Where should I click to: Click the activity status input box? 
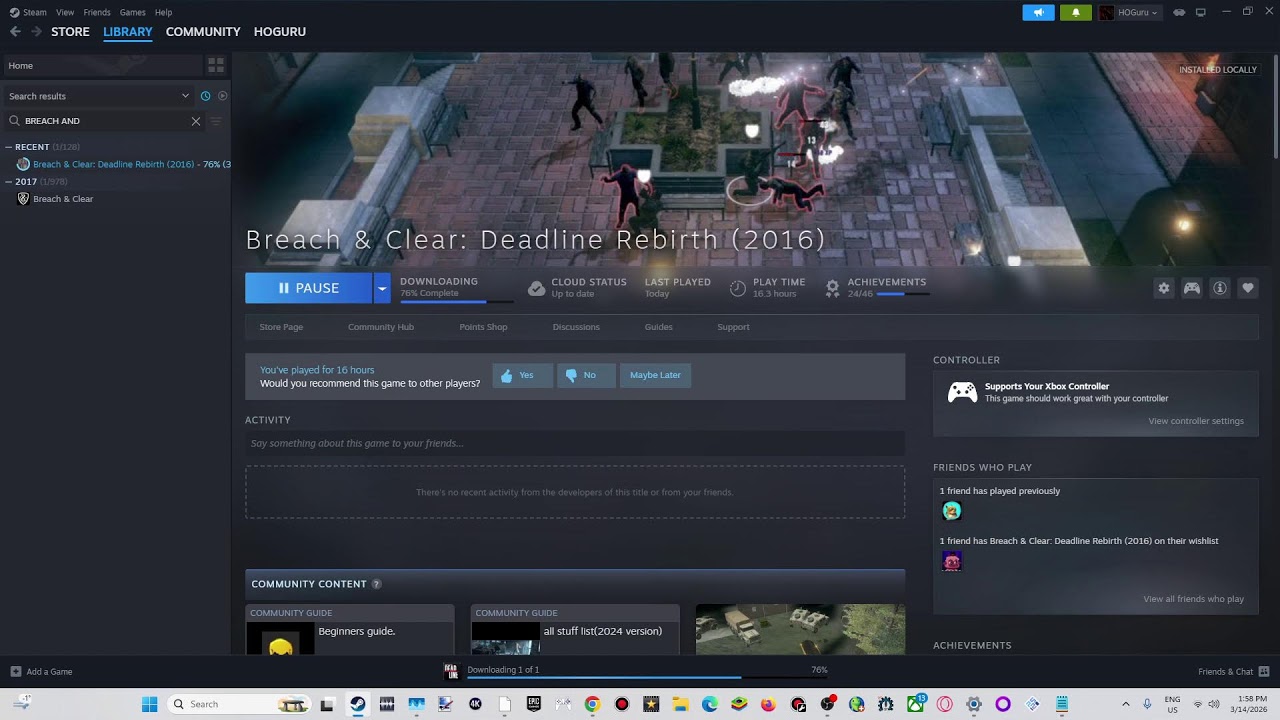(575, 443)
